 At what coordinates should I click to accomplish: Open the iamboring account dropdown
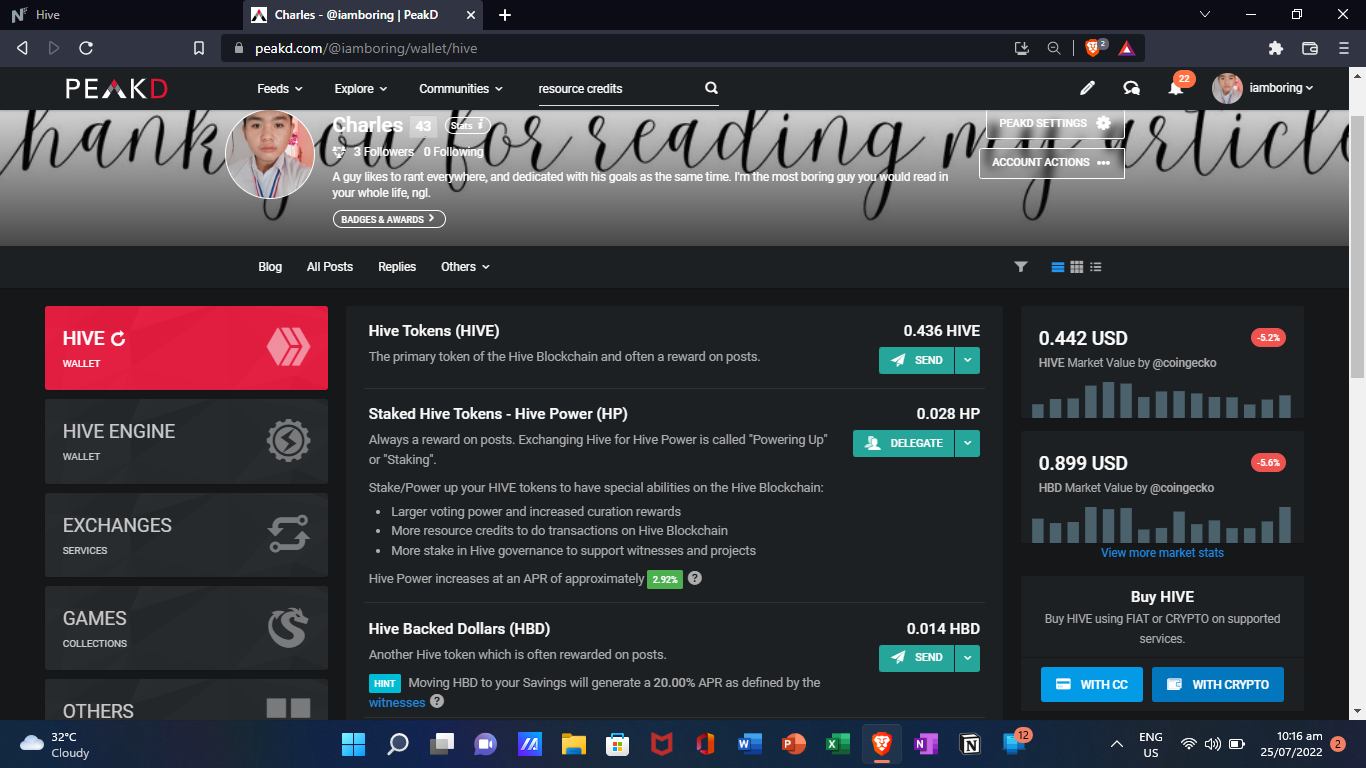click(1263, 88)
